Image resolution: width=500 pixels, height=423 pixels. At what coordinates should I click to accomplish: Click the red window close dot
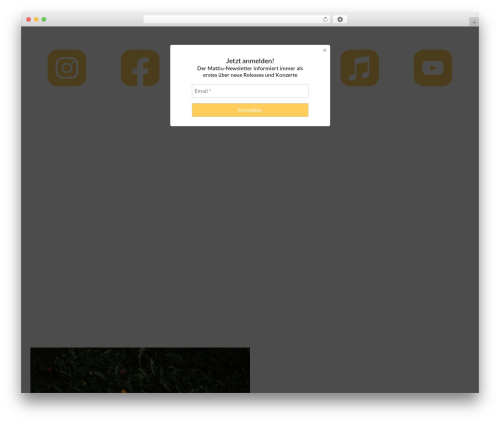[x=29, y=19]
